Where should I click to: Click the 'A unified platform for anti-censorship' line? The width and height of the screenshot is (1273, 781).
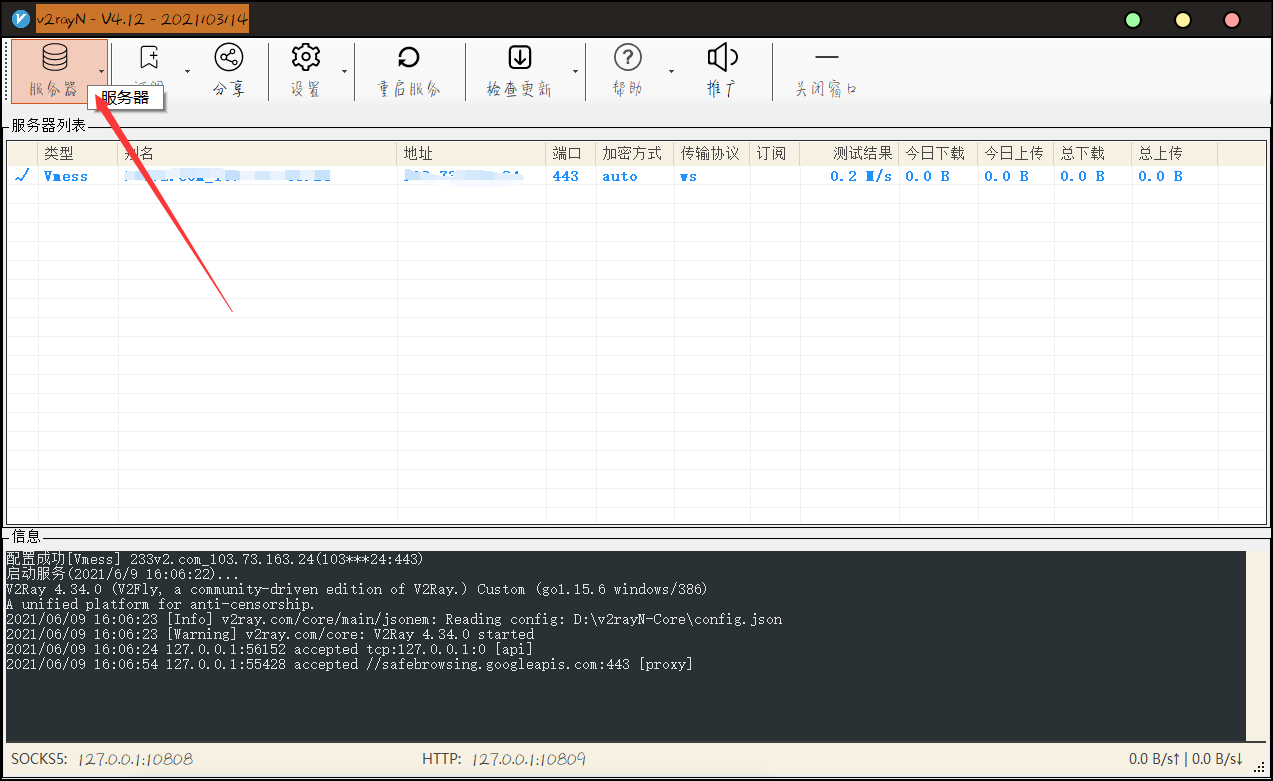click(160, 604)
